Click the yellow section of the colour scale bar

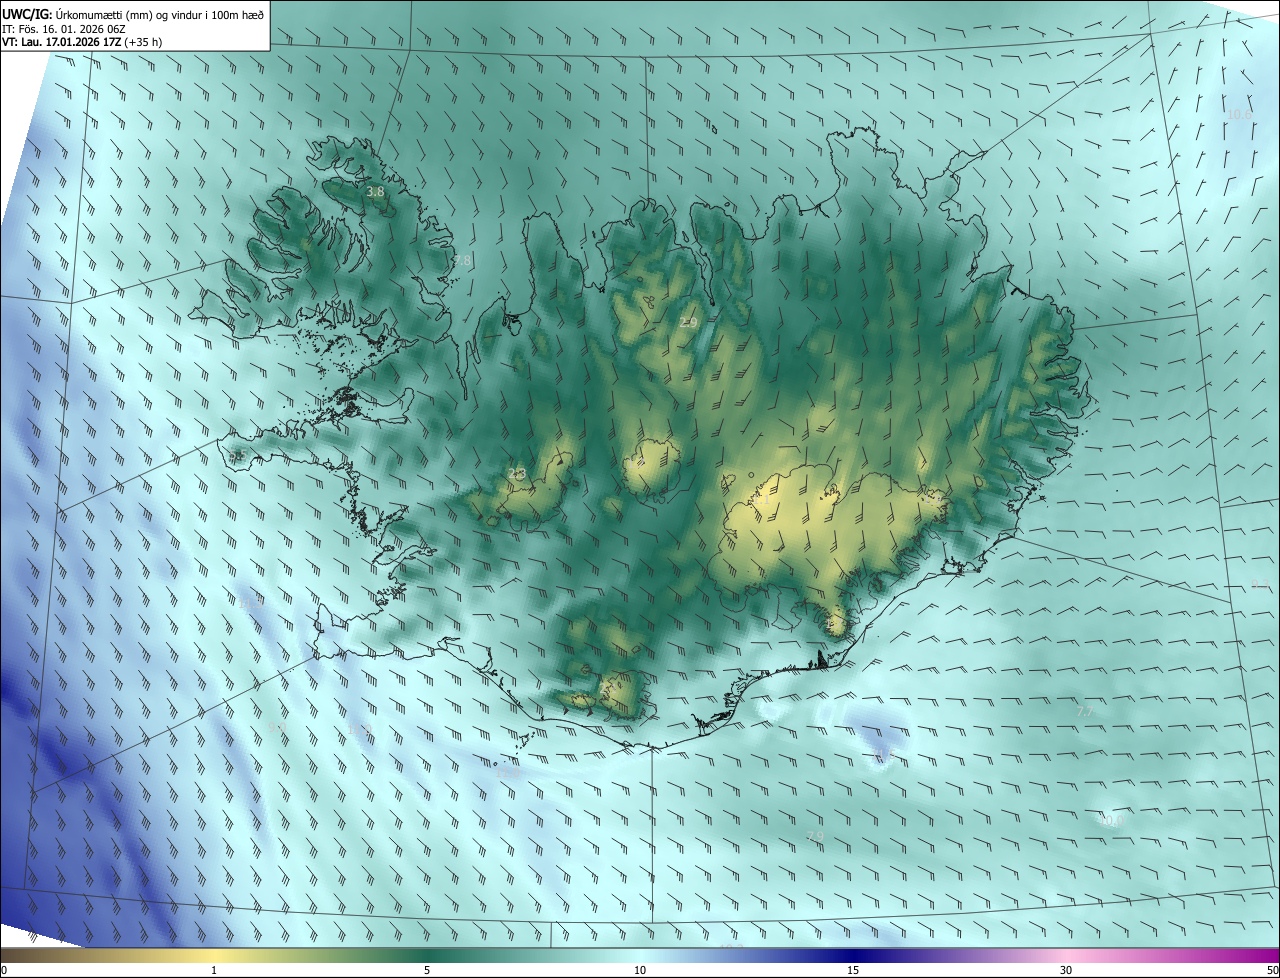[x=215, y=955]
